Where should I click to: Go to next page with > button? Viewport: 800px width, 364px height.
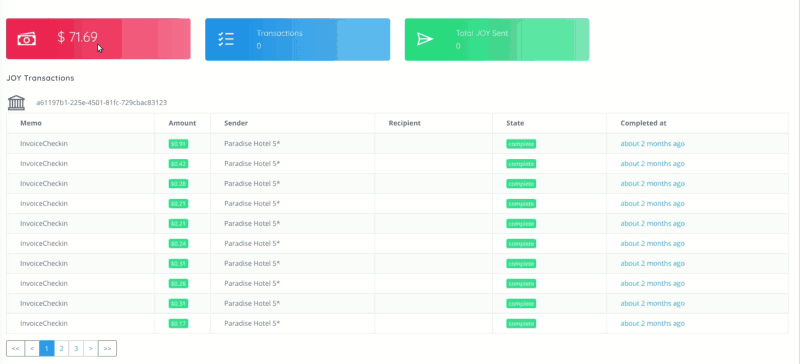click(91, 349)
